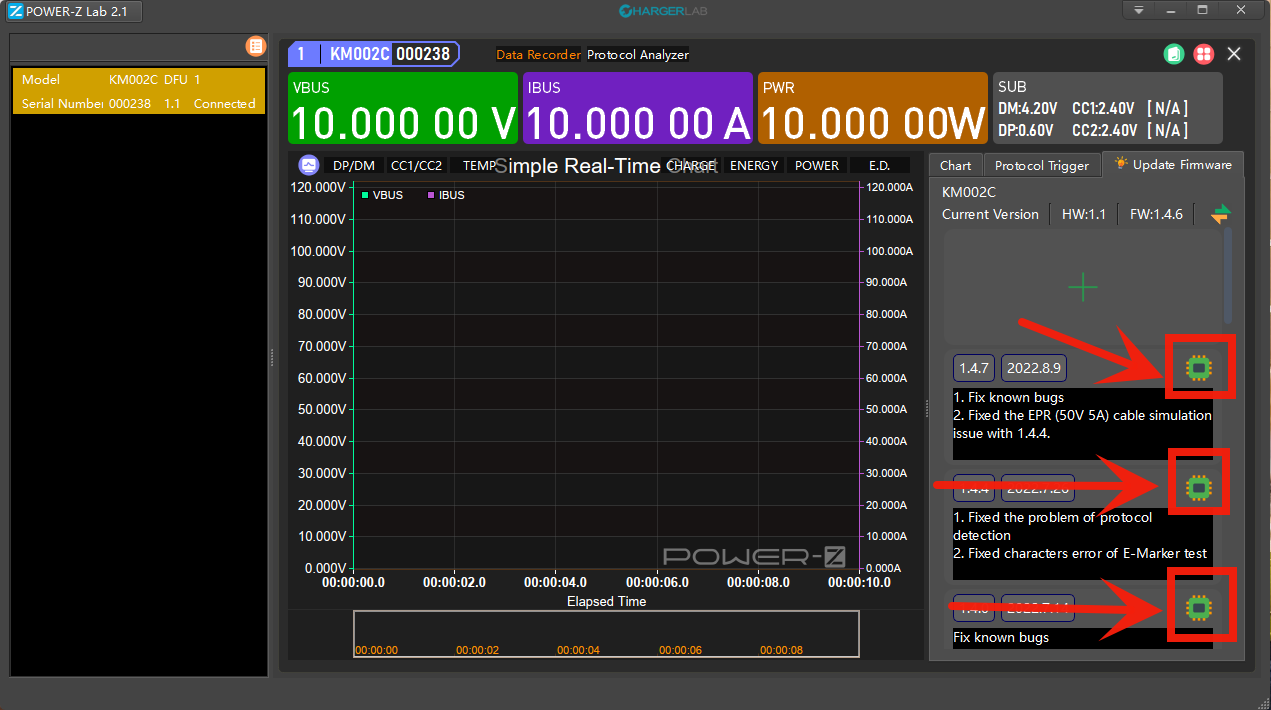Click the 2022.8.9 release date button
The height and width of the screenshot is (710, 1271).
click(1034, 367)
